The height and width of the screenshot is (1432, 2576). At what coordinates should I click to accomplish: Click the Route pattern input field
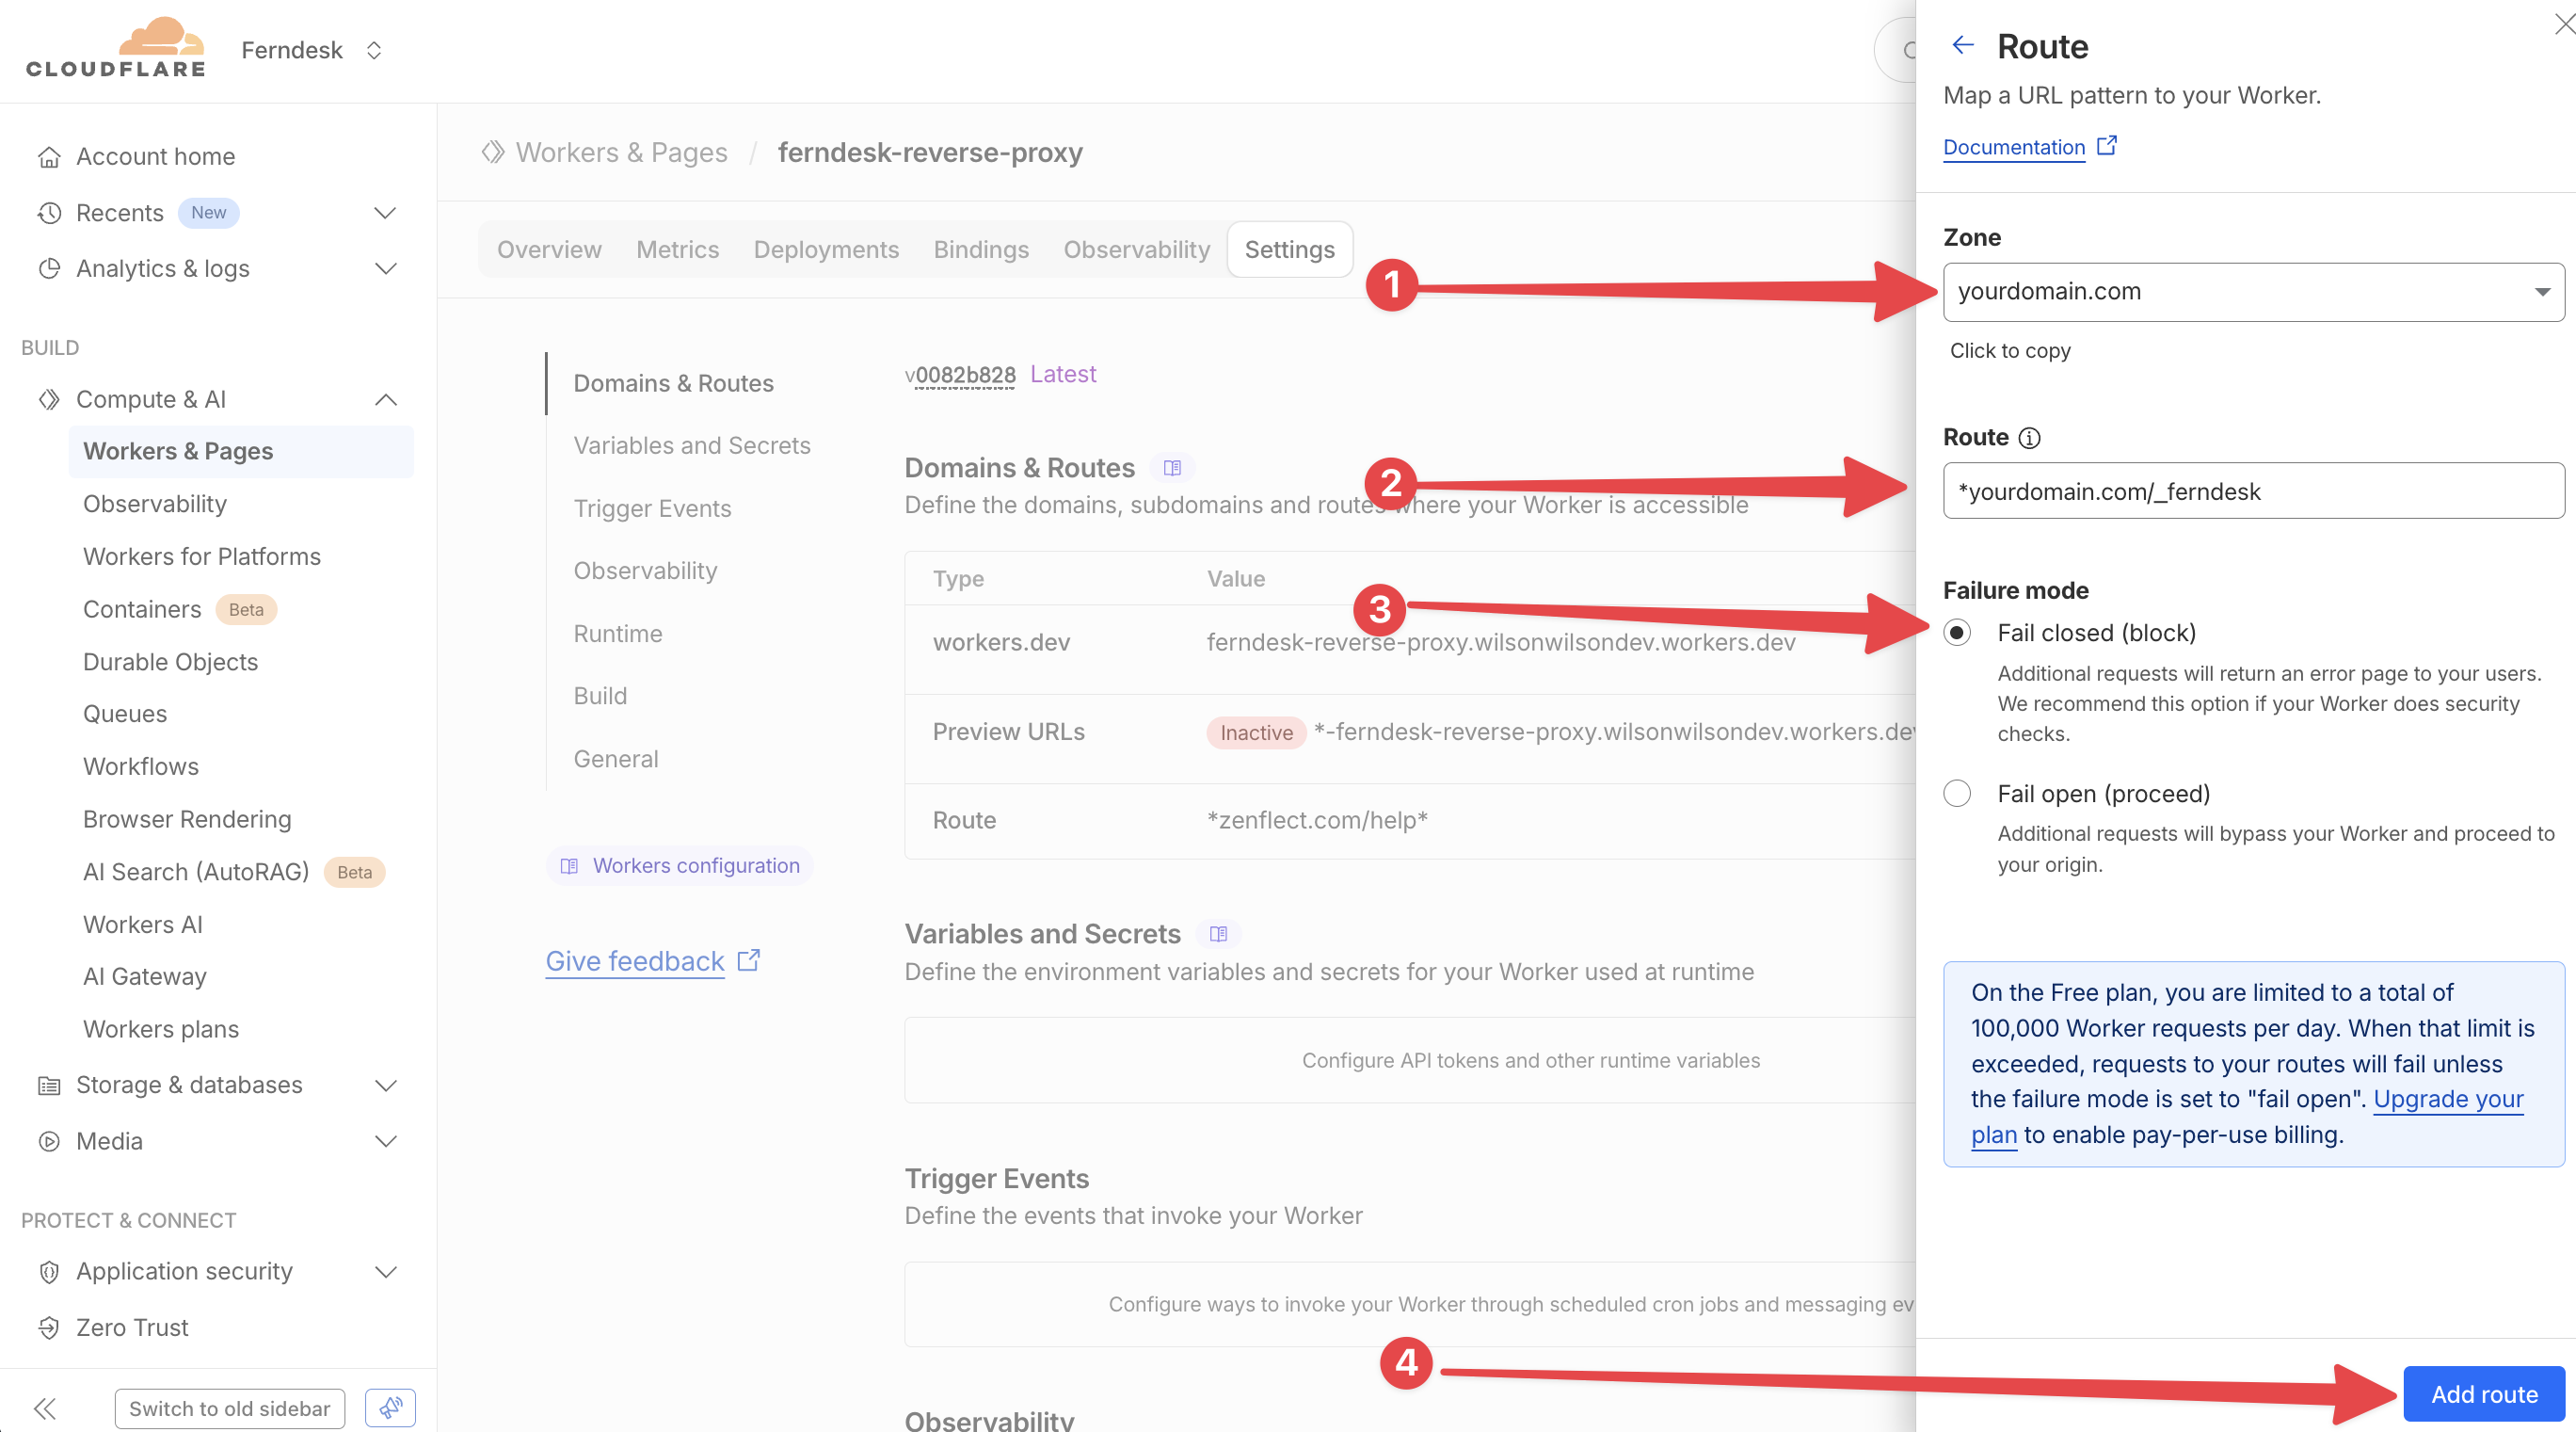click(2252, 491)
